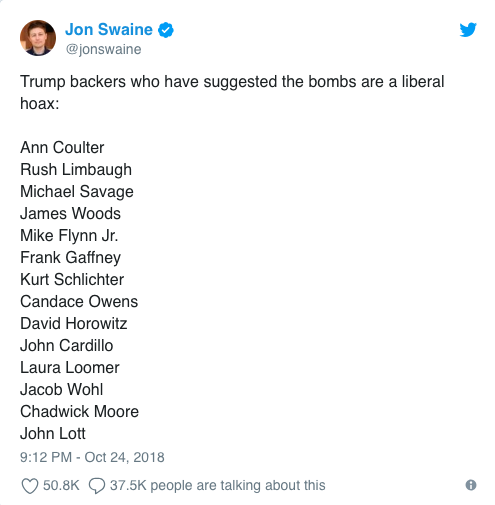Open Jon Swaine's profile photo
This screenshot has width=495, height=505.
[38, 38]
